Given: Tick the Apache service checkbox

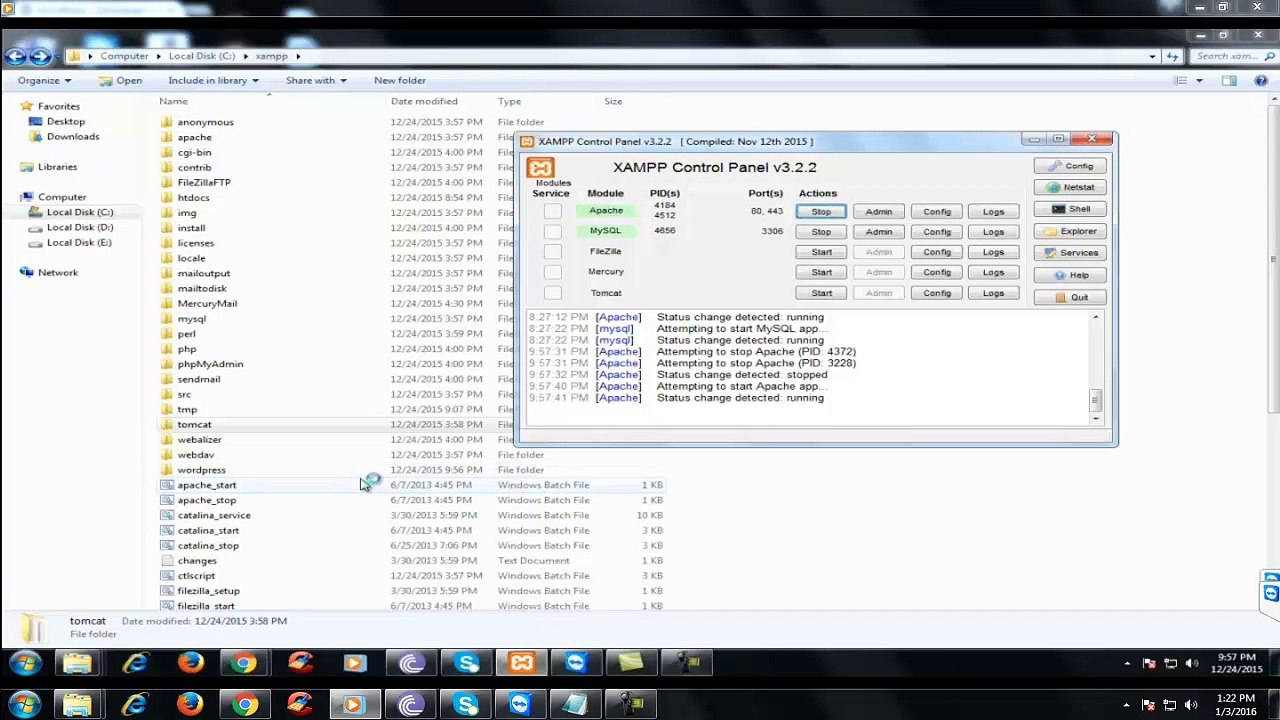Looking at the screenshot, I should click(552, 211).
